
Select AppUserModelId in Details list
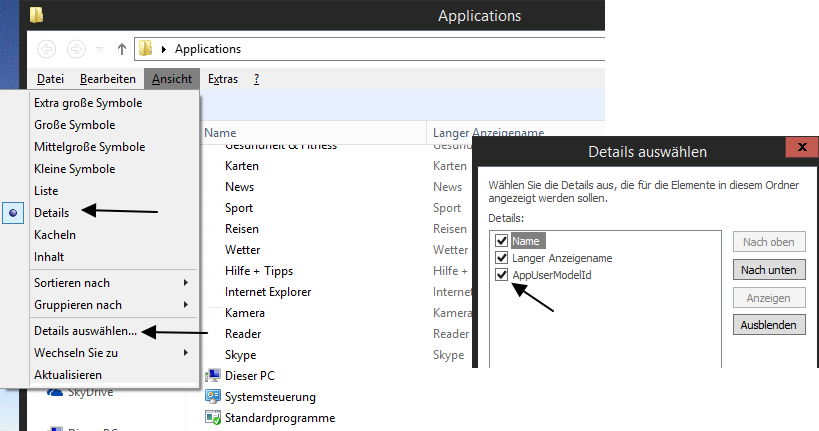pos(552,275)
